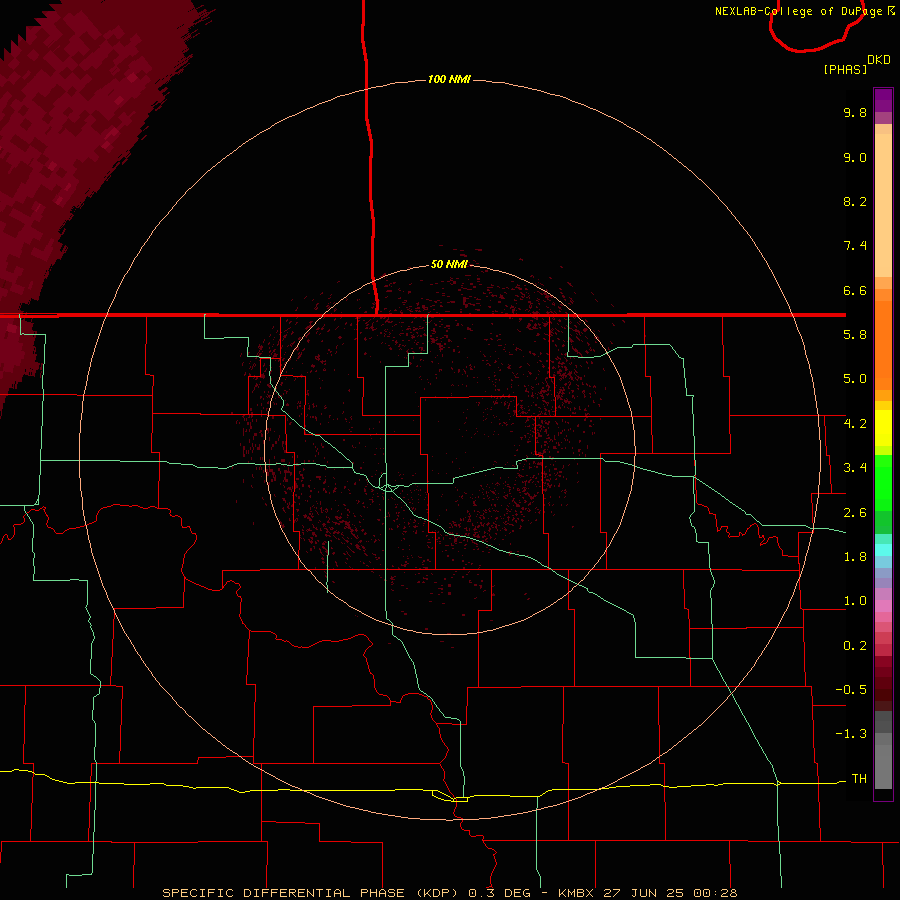Click the 4.2 legend value

click(855, 424)
